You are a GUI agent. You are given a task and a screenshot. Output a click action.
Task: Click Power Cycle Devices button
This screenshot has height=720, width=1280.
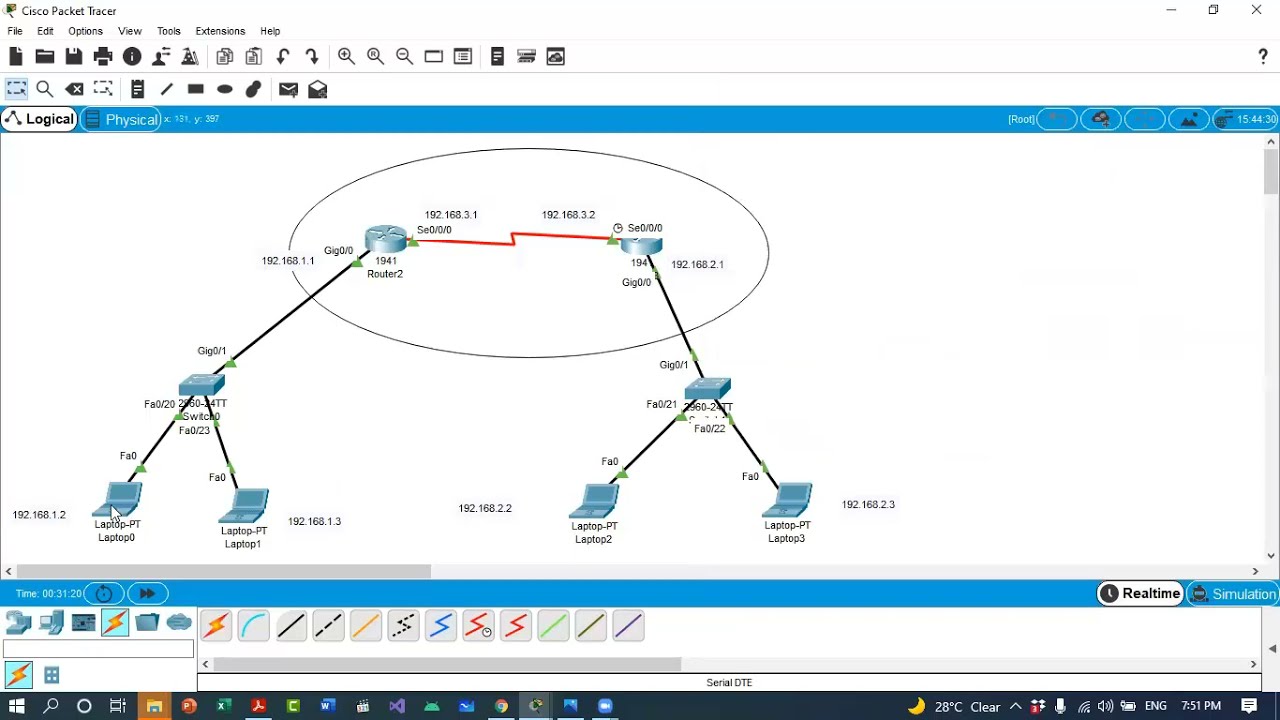pos(104,594)
